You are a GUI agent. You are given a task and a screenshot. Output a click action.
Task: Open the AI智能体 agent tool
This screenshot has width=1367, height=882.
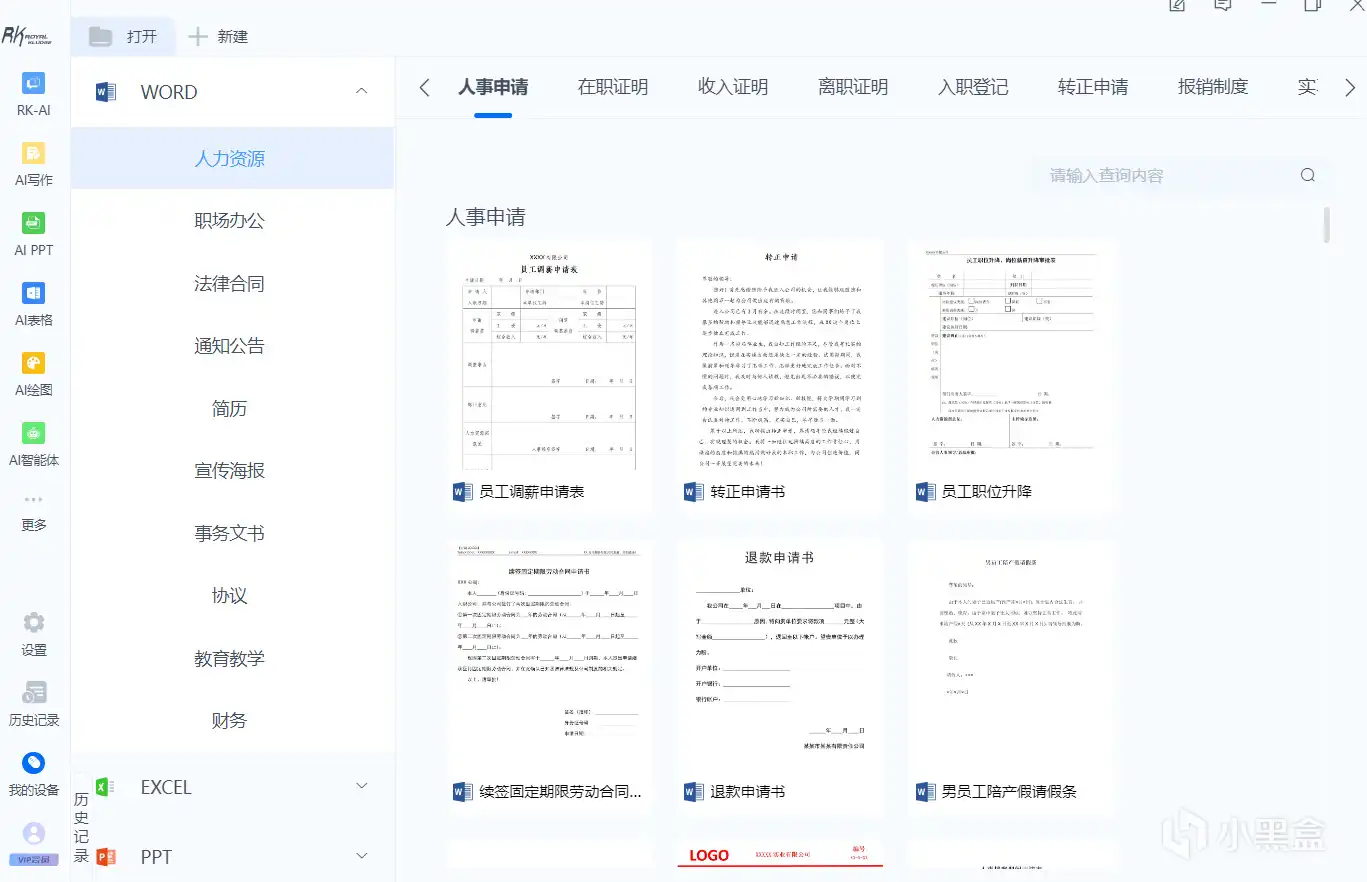(x=34, y=445)
